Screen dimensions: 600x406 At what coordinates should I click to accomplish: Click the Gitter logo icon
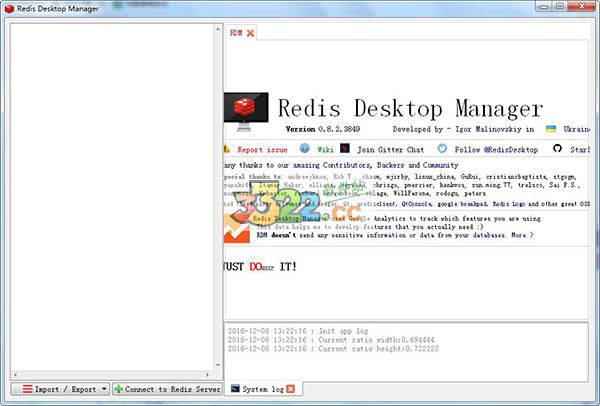[x=345, y=148]
